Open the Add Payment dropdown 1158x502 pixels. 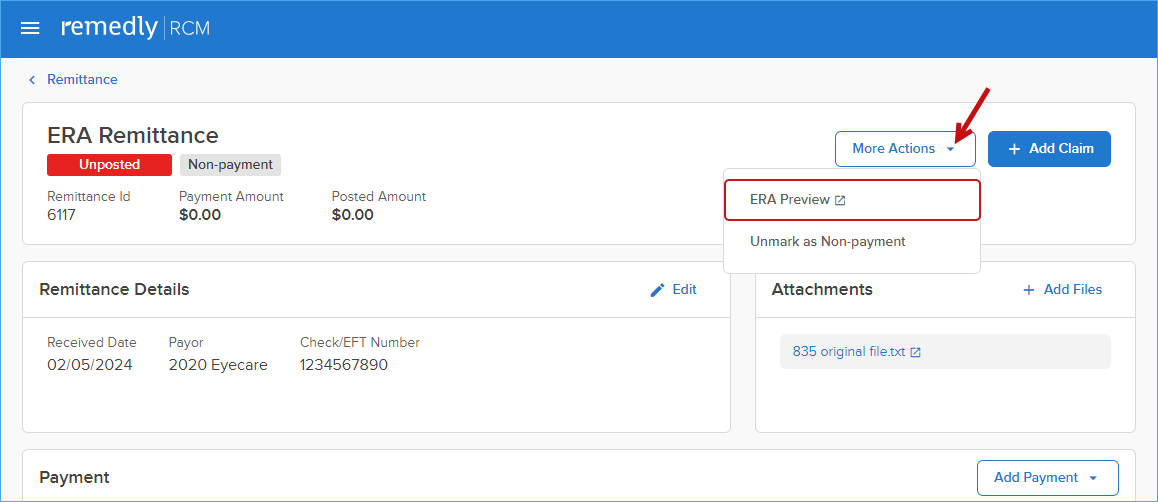coord(1047,478)
